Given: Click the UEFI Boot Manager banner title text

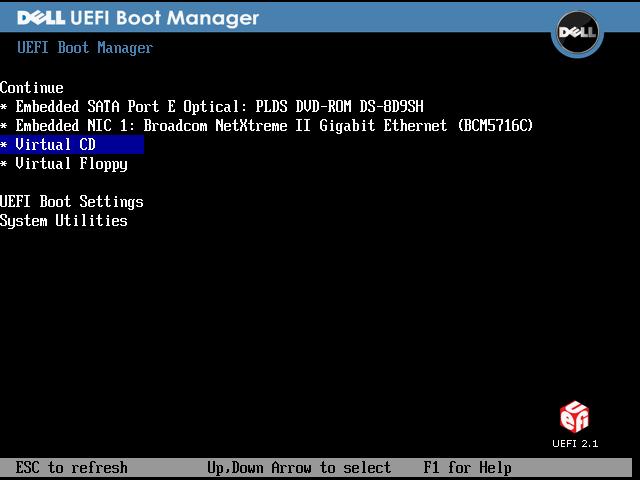Looking at the screenshot, I should (x=164, y=18).
